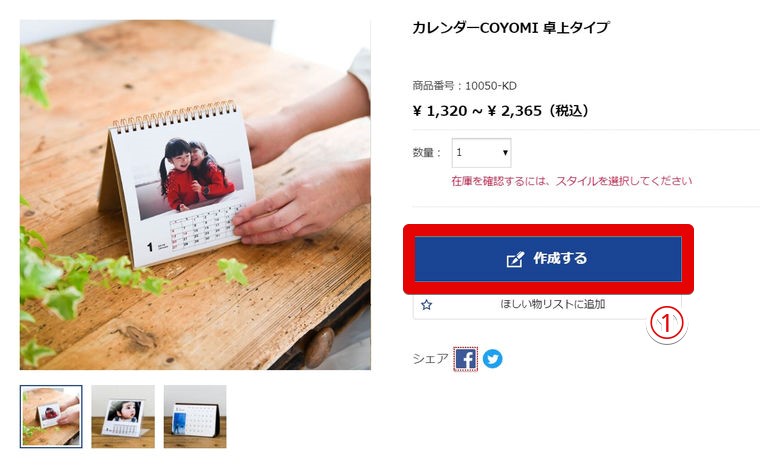Image resolution: width=760 pixels, height=468 pixels.
Task: Click the star icon on wishlist button
Action: pos(427,305)
